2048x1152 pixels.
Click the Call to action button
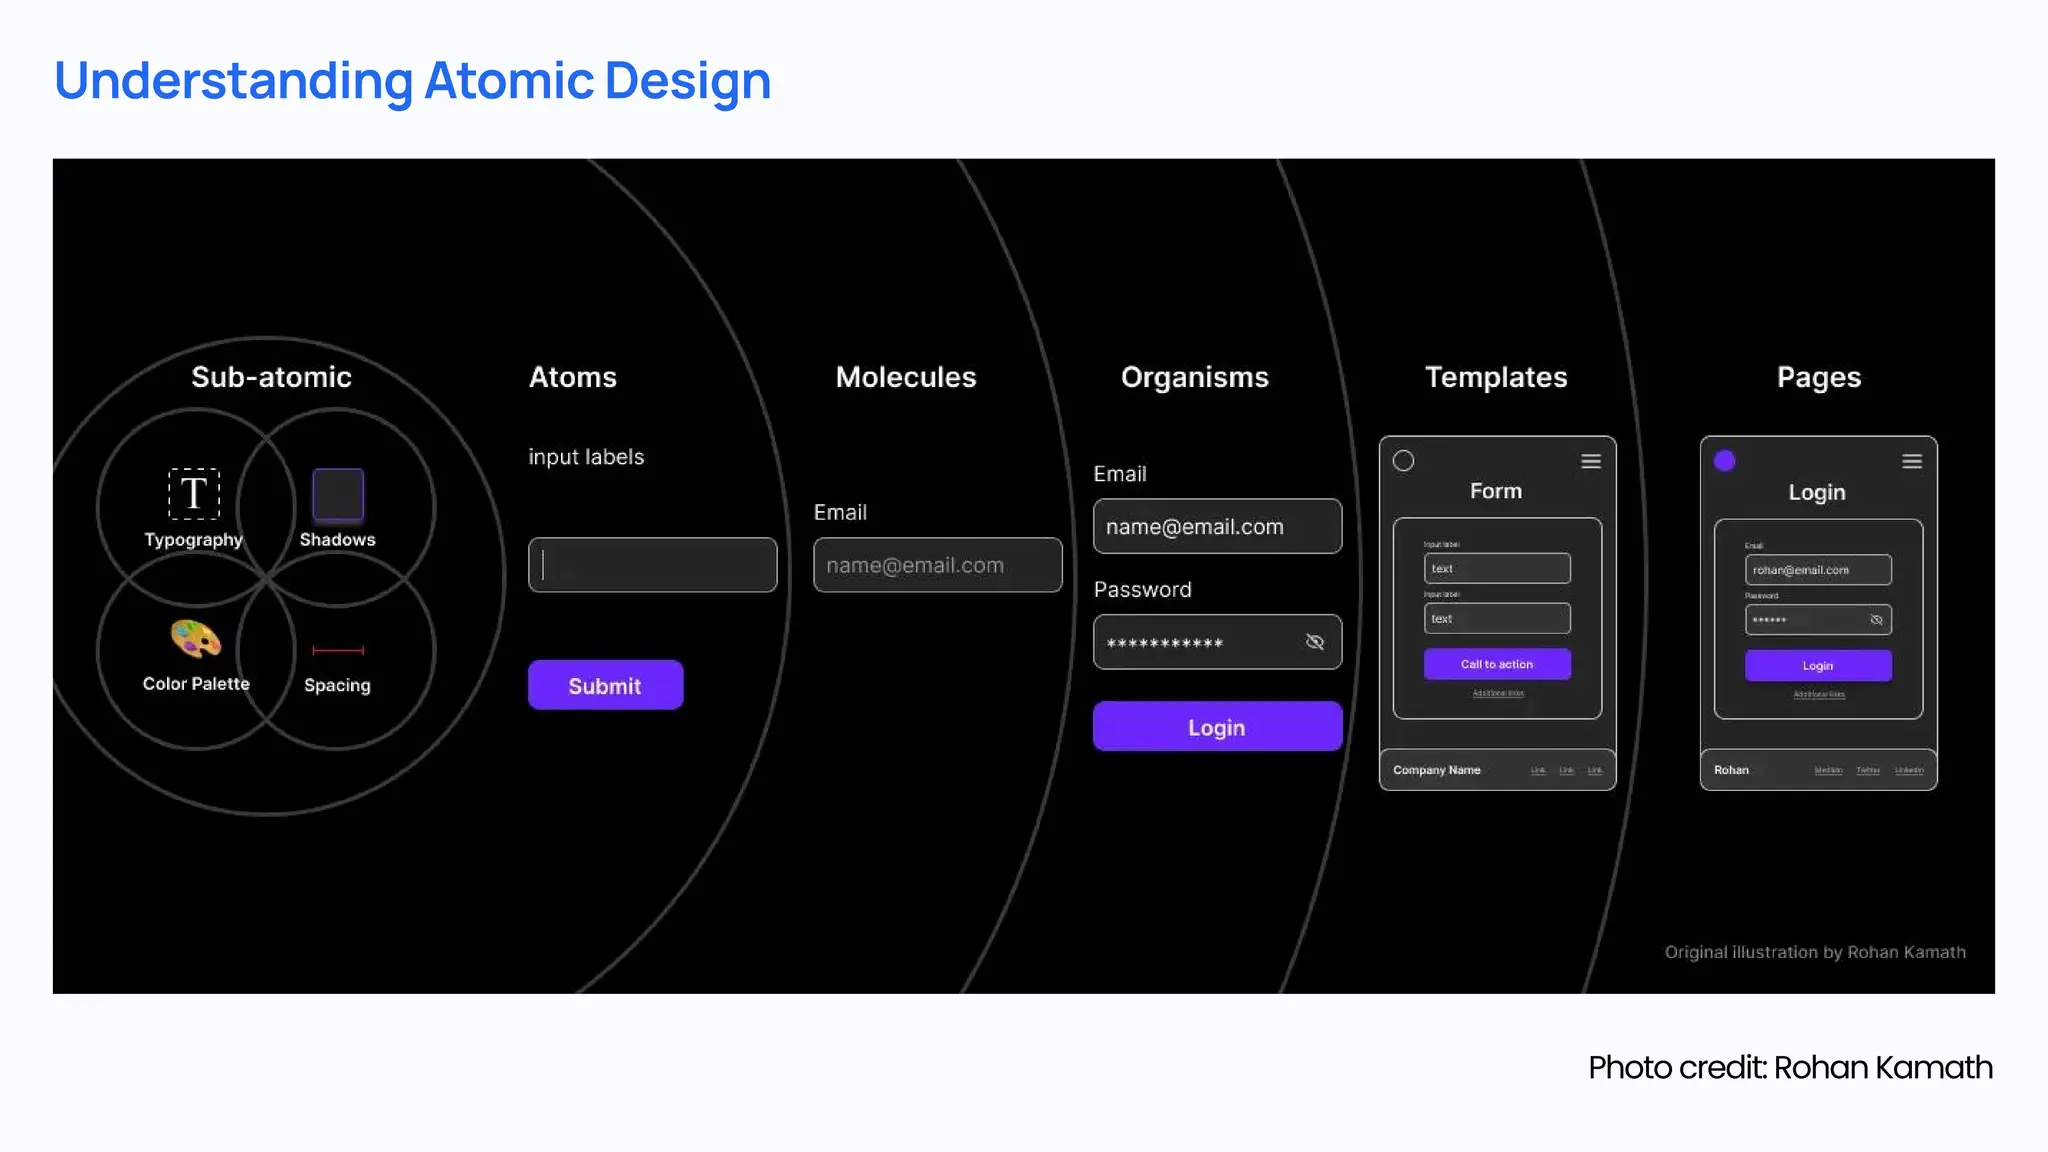(x=1497, y=664)
